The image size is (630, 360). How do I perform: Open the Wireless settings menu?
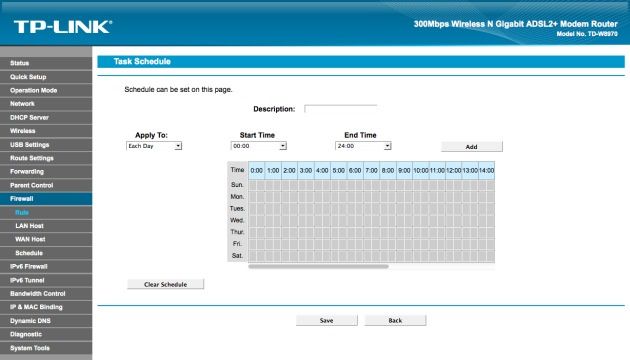(46, 131)
